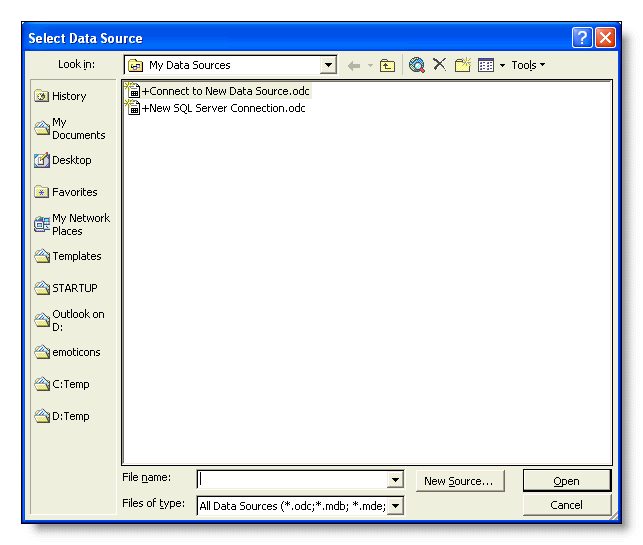This screenshot has height=545, width=643.
Task: Select +Connect to New Data Source.odc file
Action: 218,91
